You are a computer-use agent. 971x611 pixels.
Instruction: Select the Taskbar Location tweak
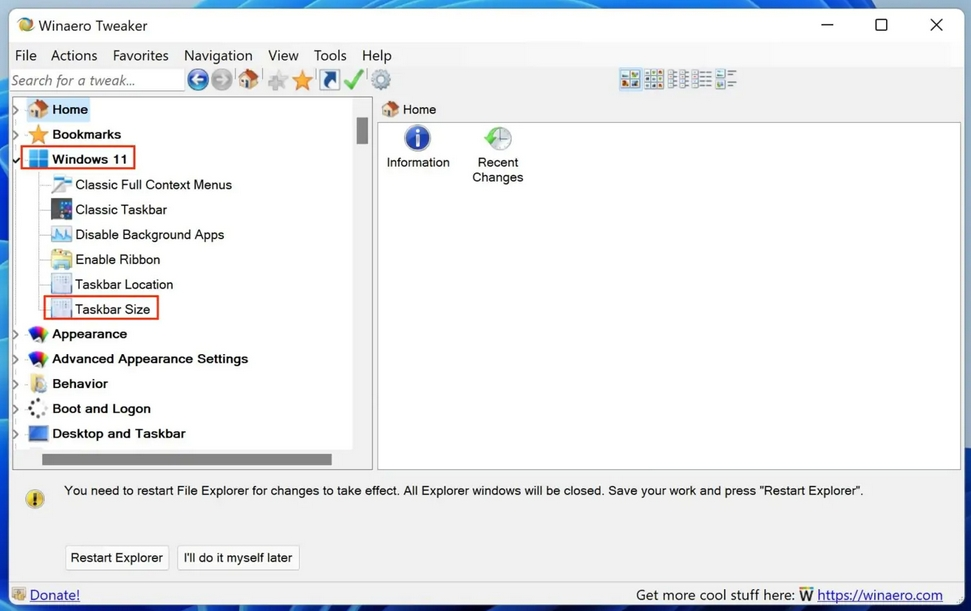coord(124,284)
